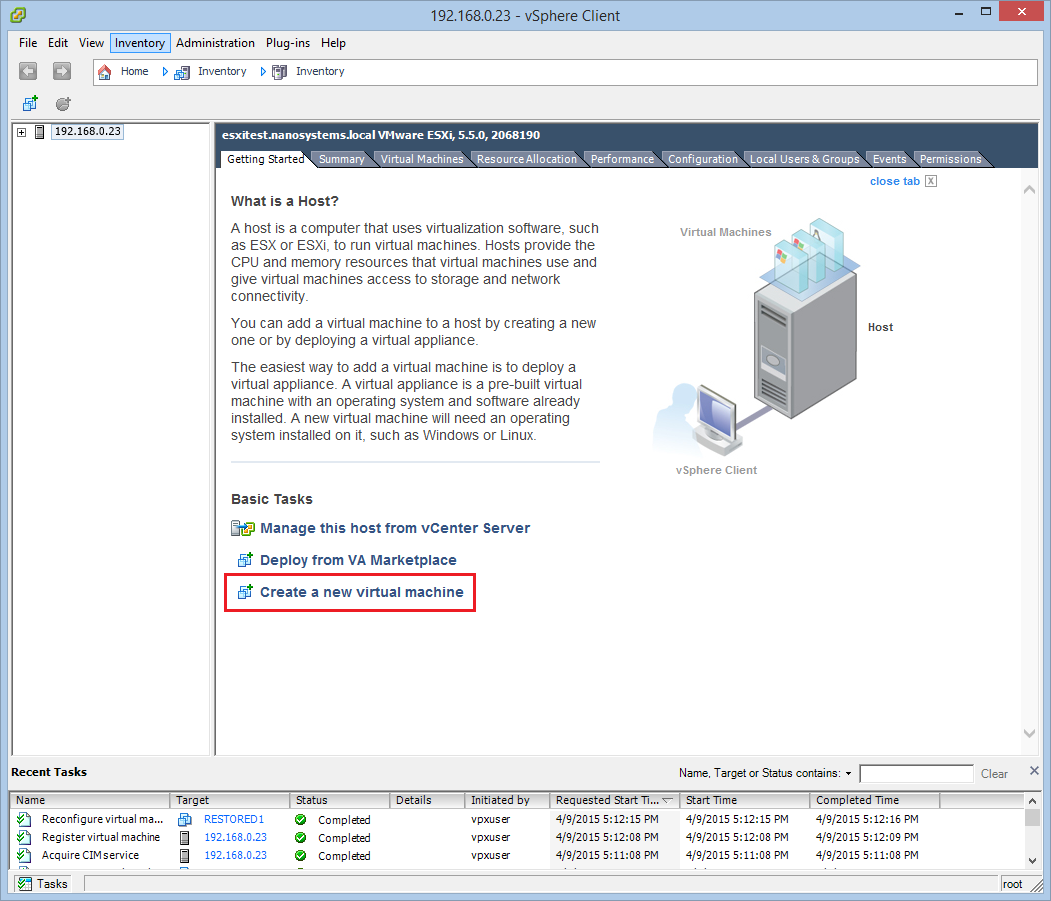This screenshot has height=901, width=1051.
Task: Click the Register virtual machine task icon
Action: click(x=24, y=837)
